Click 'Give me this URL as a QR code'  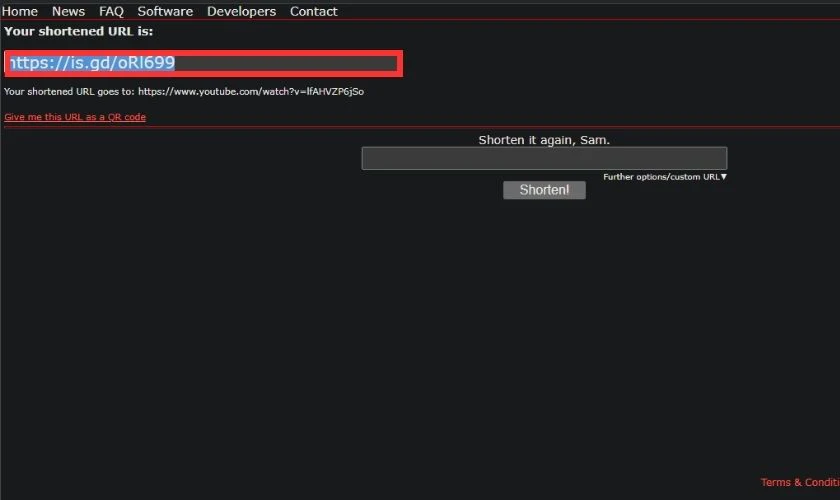(75, 117)
